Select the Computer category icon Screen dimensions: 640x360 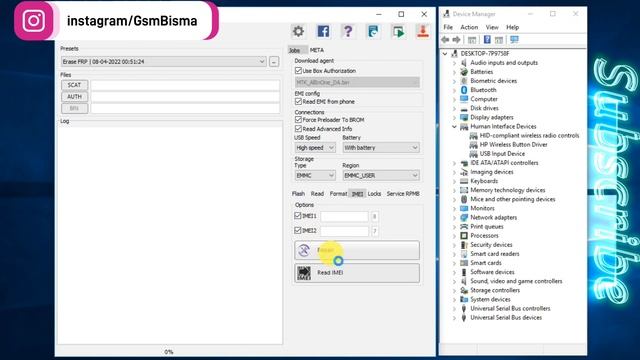pos(464,99)
